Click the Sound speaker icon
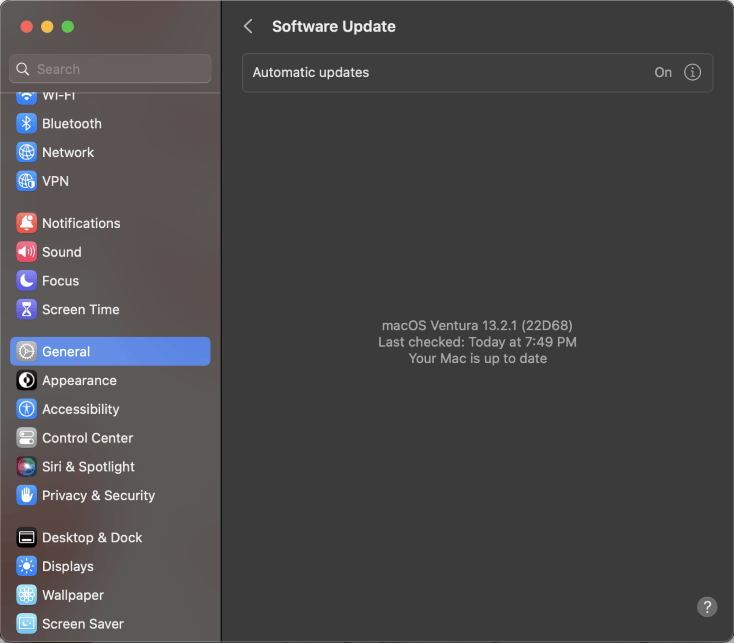The image size is (734, 643). (26, 252)
